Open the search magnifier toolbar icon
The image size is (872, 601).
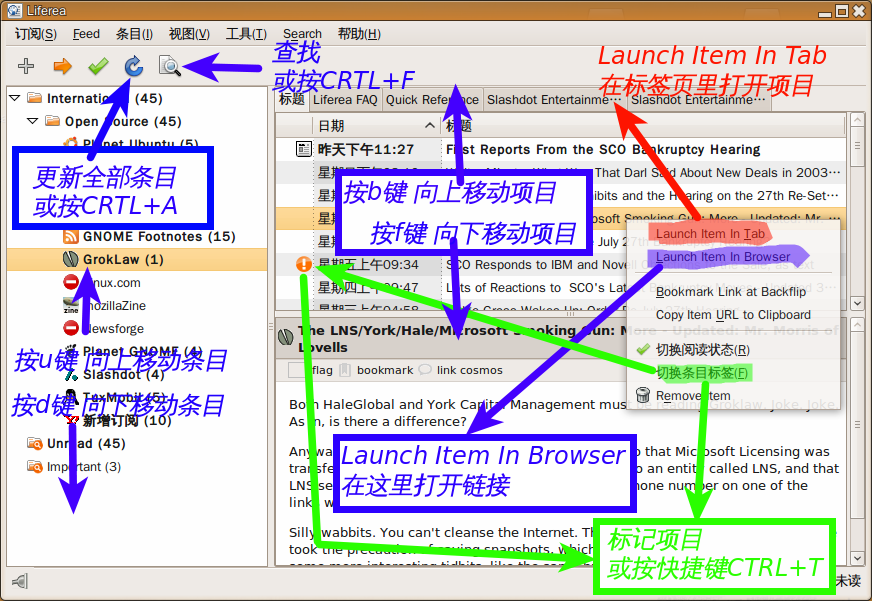point(170,66)
